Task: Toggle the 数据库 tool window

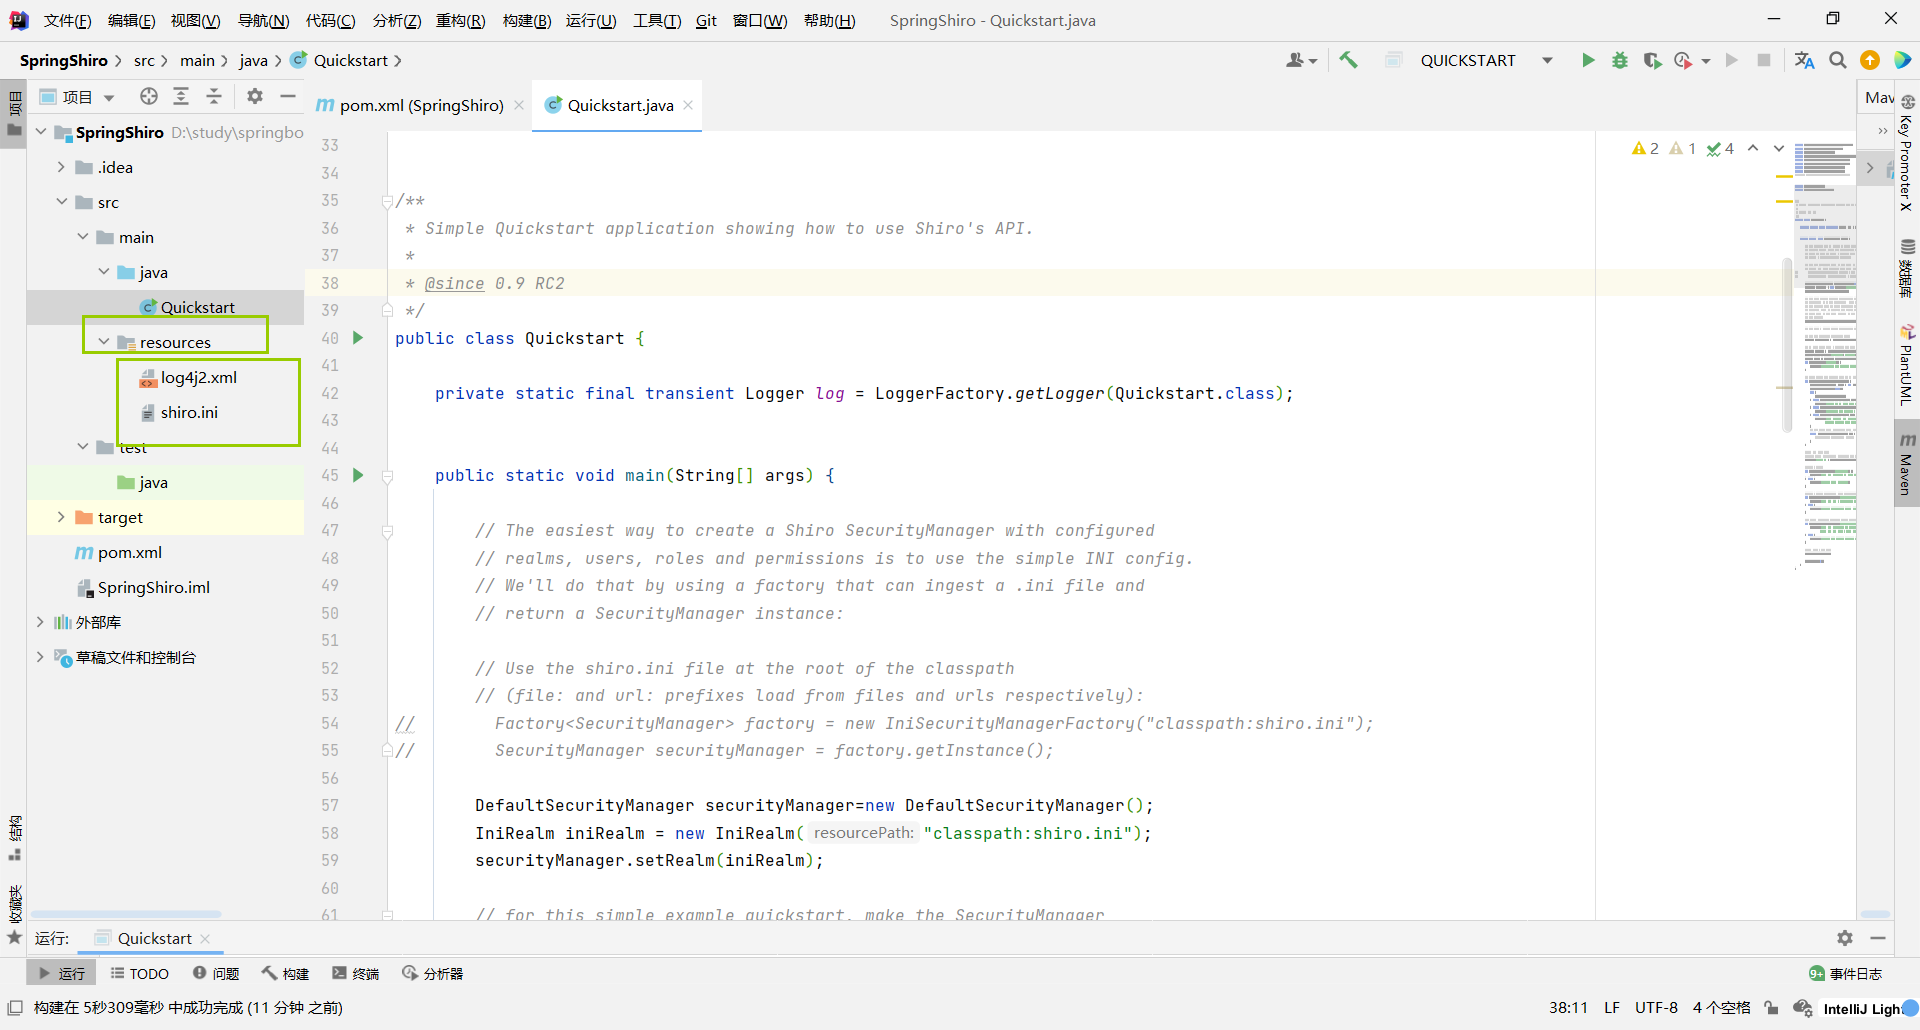Action: pyautogui.click(x=1907, y=268)
